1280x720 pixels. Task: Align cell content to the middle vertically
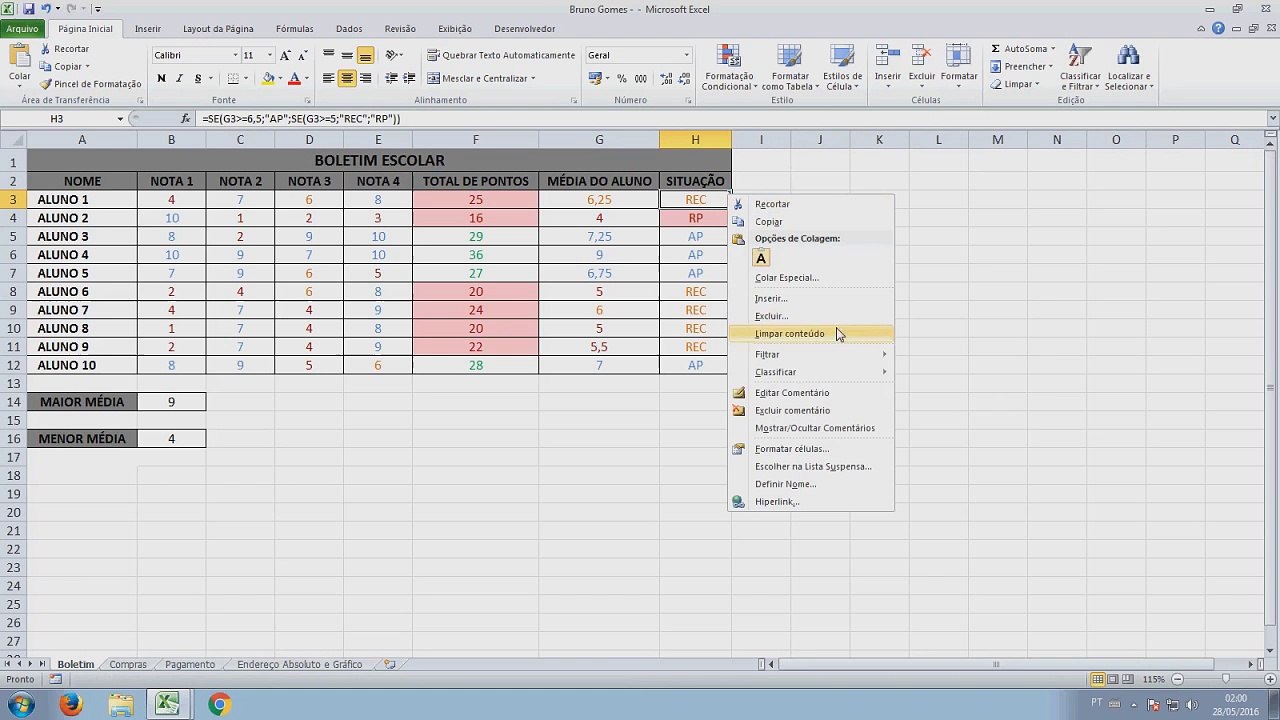tap(347, 55)
